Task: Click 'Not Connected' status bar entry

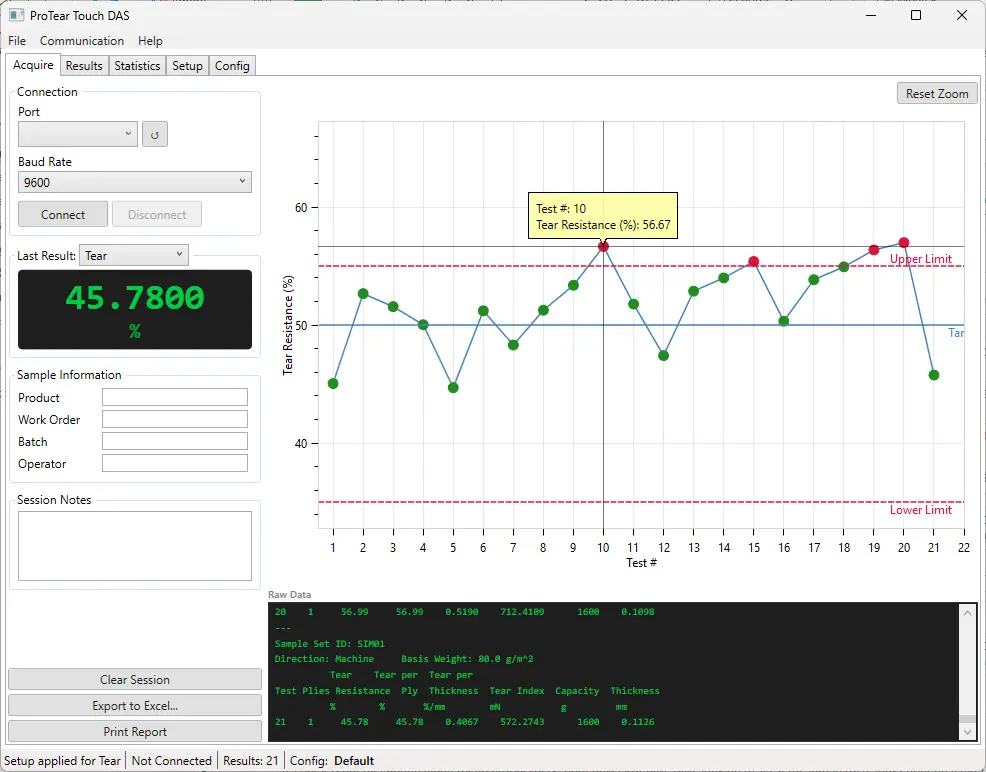Action: click(x=172, y=761)
